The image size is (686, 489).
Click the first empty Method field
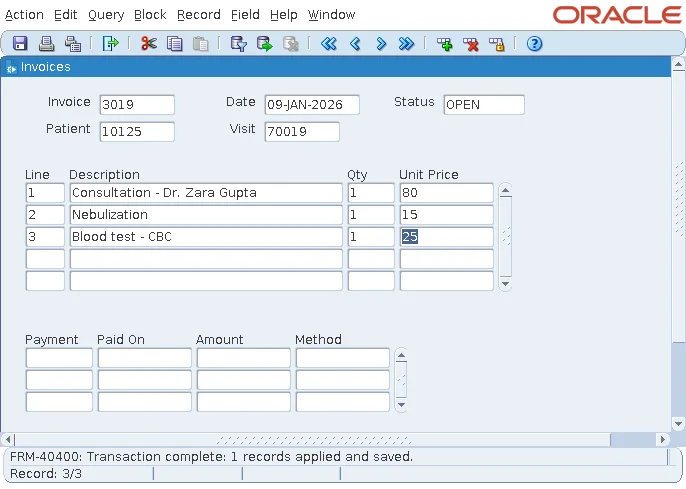coord(343,358)
